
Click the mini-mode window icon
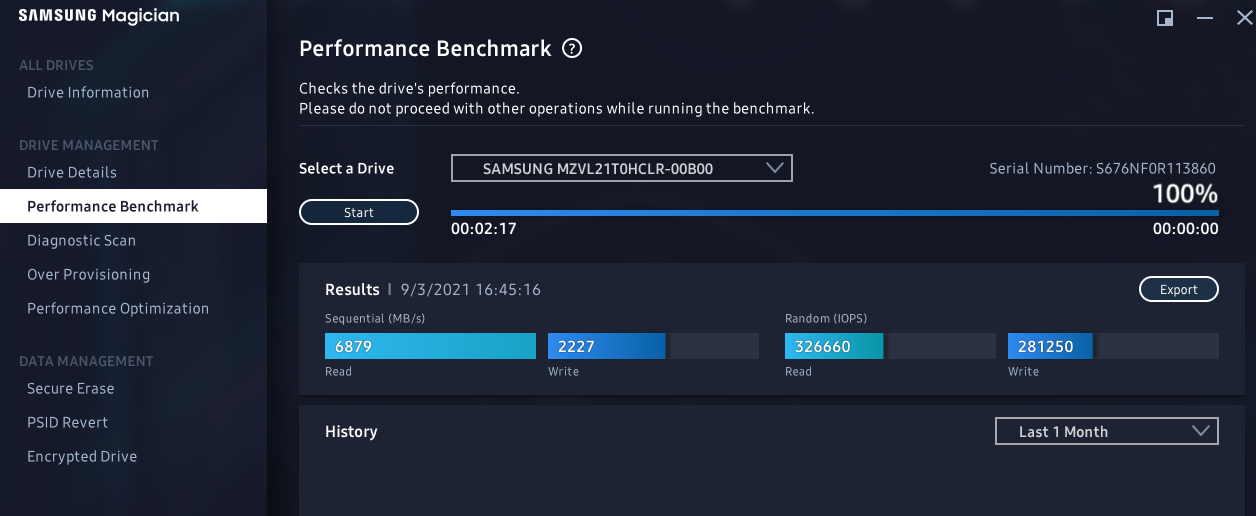[1164, 18]
